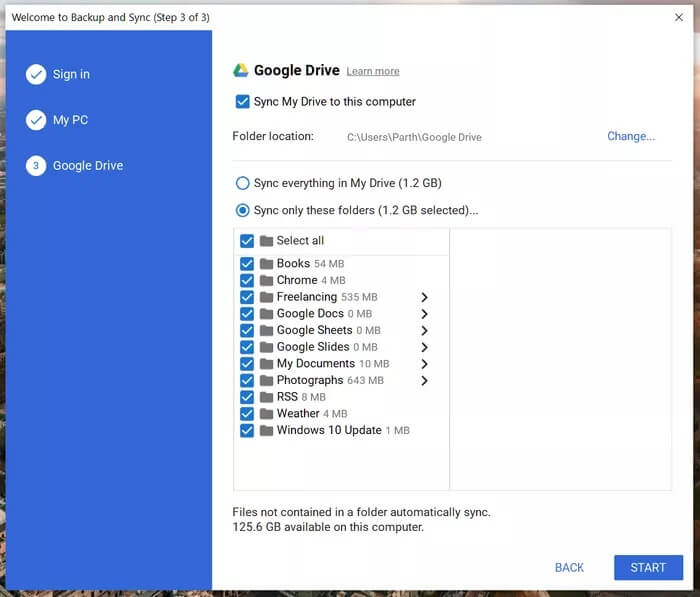Select Sync everything in My Drive

242,183
